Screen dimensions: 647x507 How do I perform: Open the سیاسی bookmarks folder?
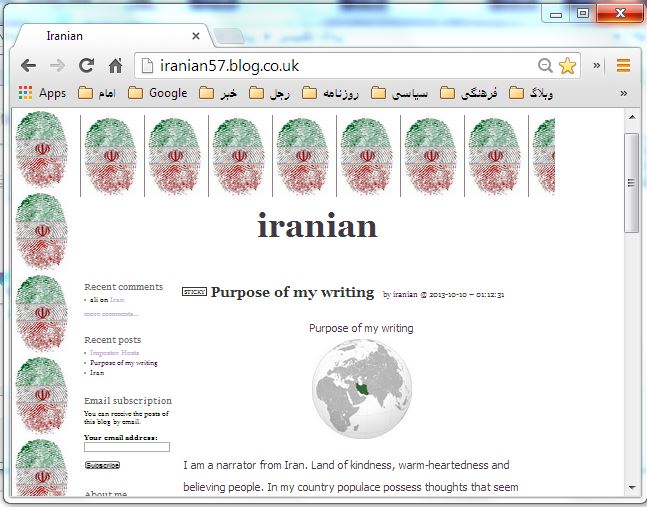coord(400,93)
